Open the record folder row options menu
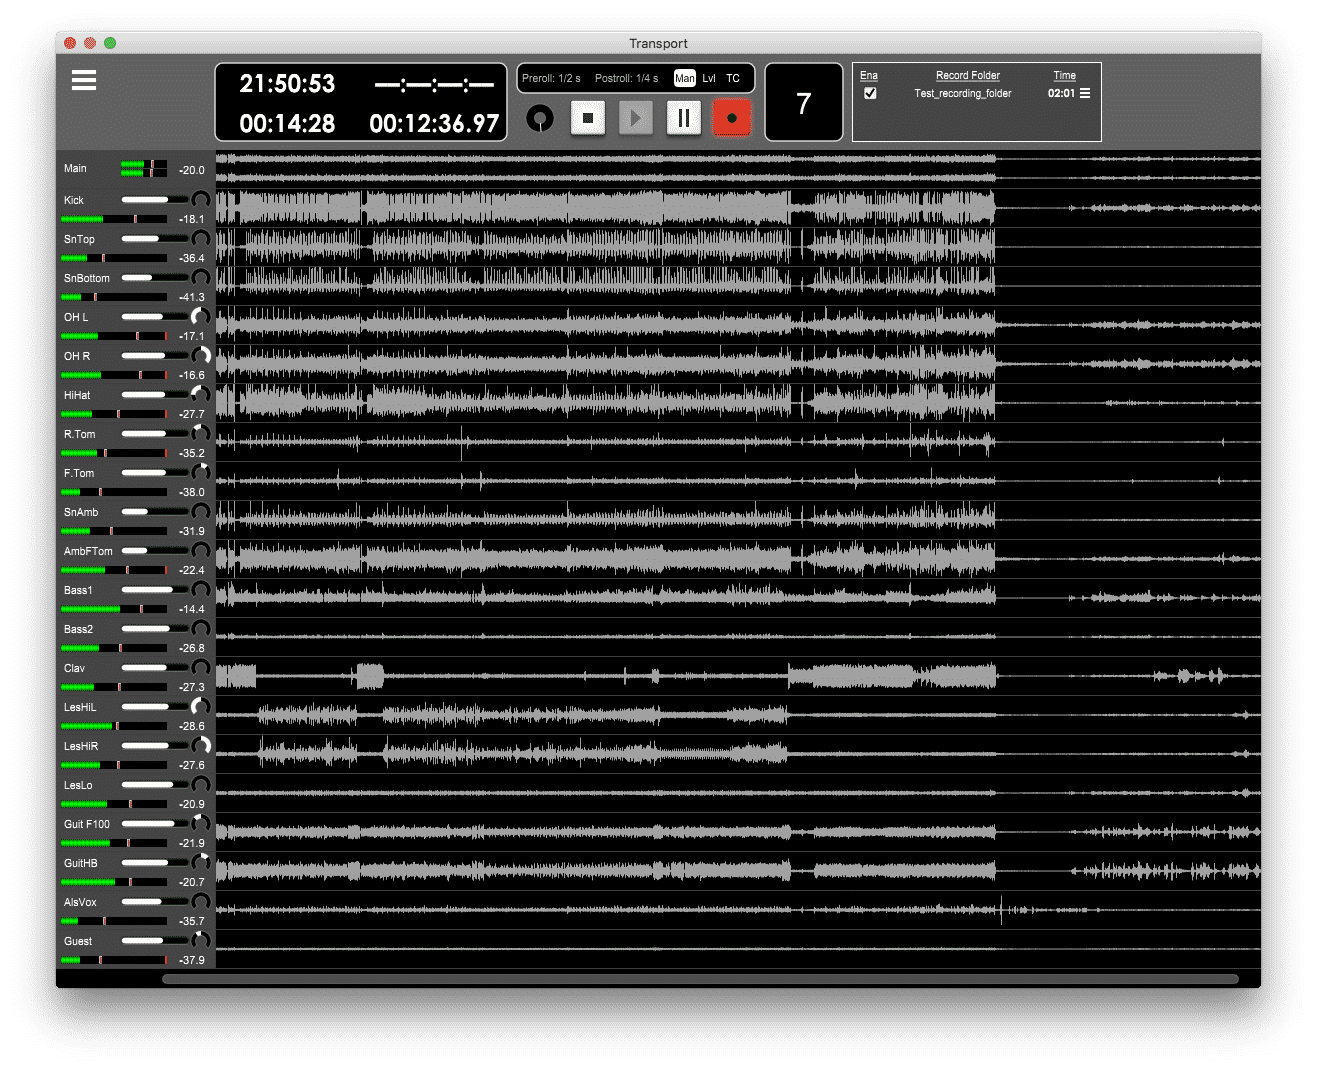The width and height of the screenshot is (1317, 1068). tap(1085, 93)
